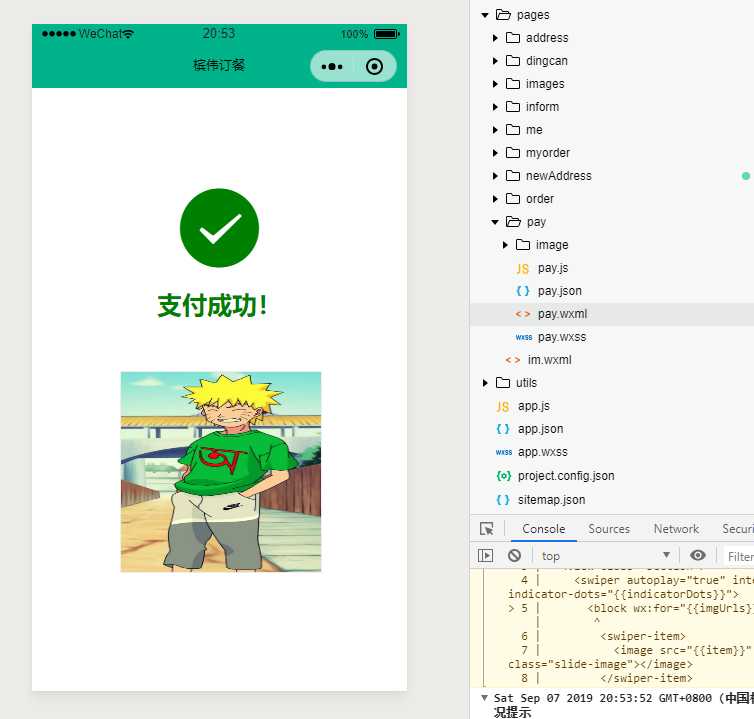The width and height of the screenshot is (754, 719).
Task: Expand the order folder arrow
Action: (x=495, y=199)
